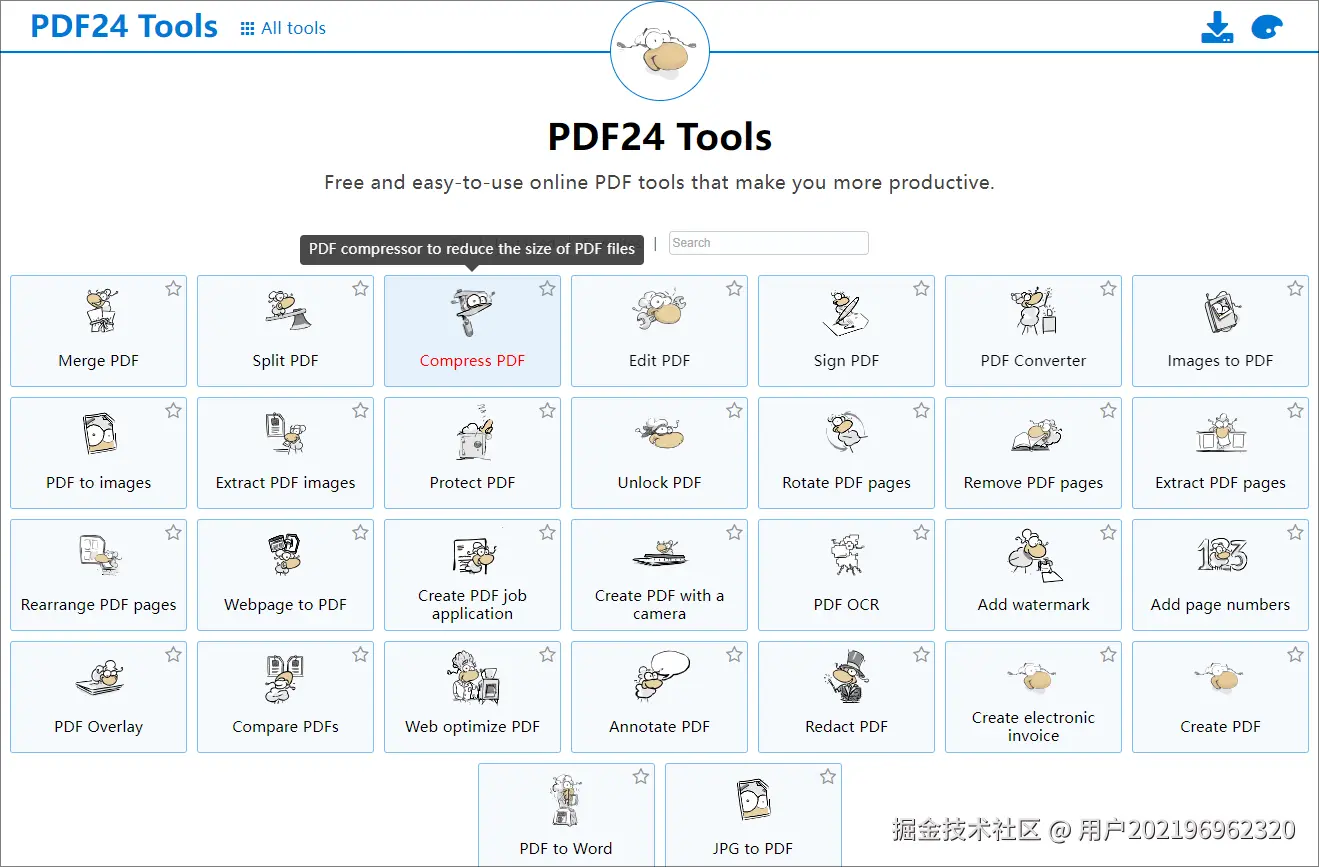Open the Sign PDF pen icon
This screenshot has height=867, width=1319.
tap(846, 311)
